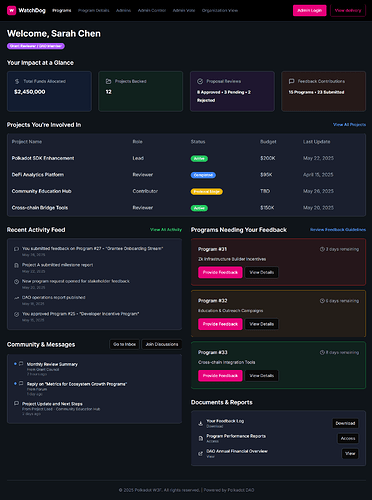Click the folder icon on Projects Backed card
Viewport: 372px width, 500px height.
108,81
